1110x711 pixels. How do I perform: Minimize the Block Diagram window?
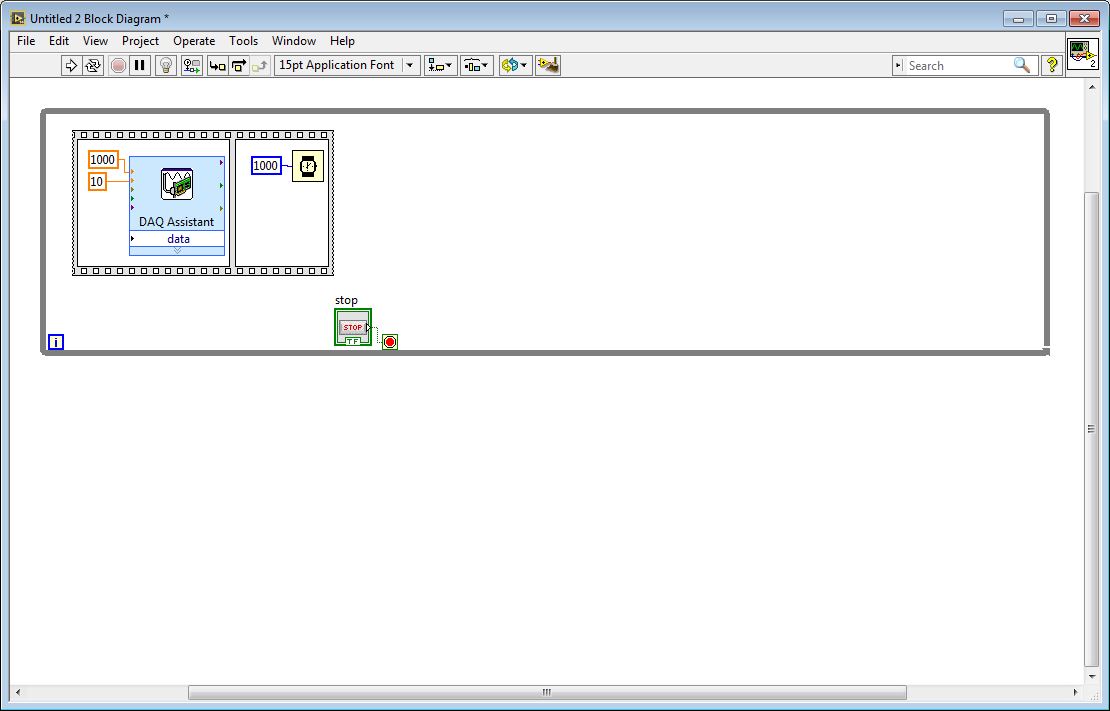pyautogui.click(x=1019, y=19)
